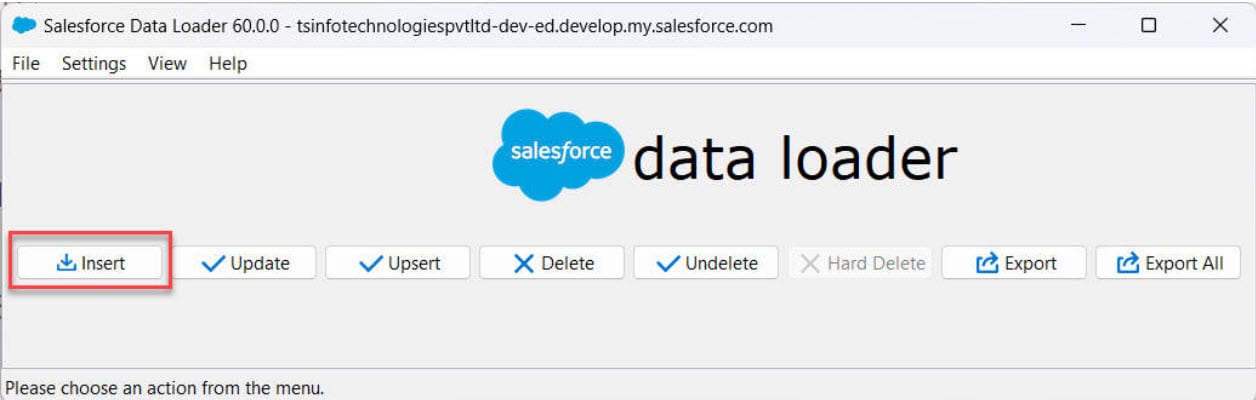Viewport: 1256px width, 400px height.
Task: Select the Undelete action
Action: coord(707,263)
